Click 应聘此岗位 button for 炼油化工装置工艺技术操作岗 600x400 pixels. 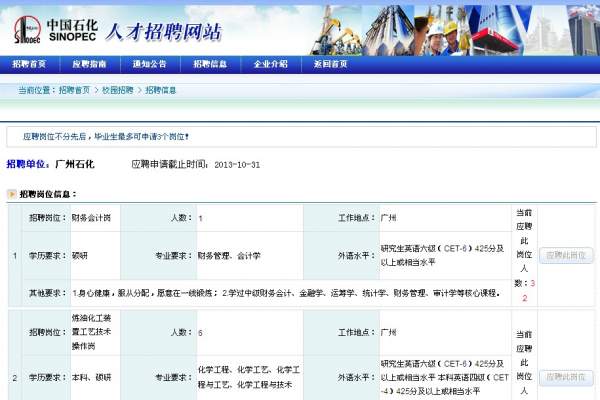click(566, 377)
